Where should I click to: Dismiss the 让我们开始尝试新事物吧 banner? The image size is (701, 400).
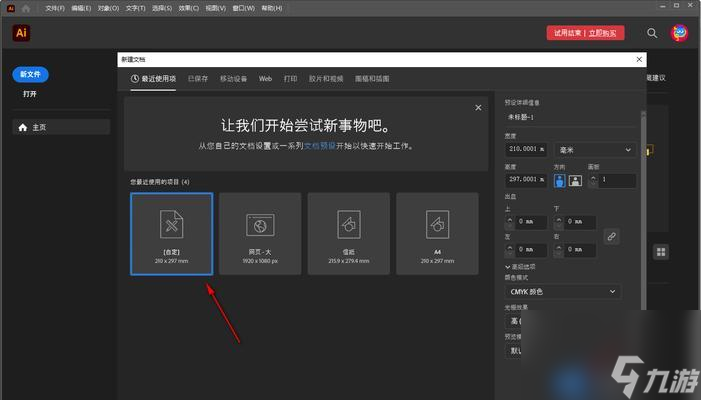point(478,107)
